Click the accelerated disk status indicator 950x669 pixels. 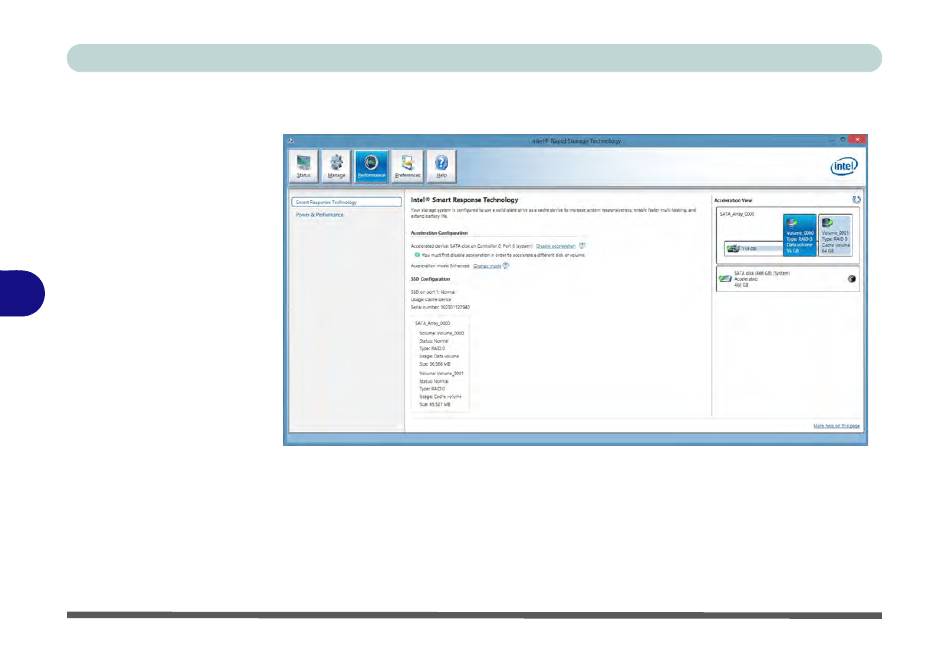click(x=851, y=279)
